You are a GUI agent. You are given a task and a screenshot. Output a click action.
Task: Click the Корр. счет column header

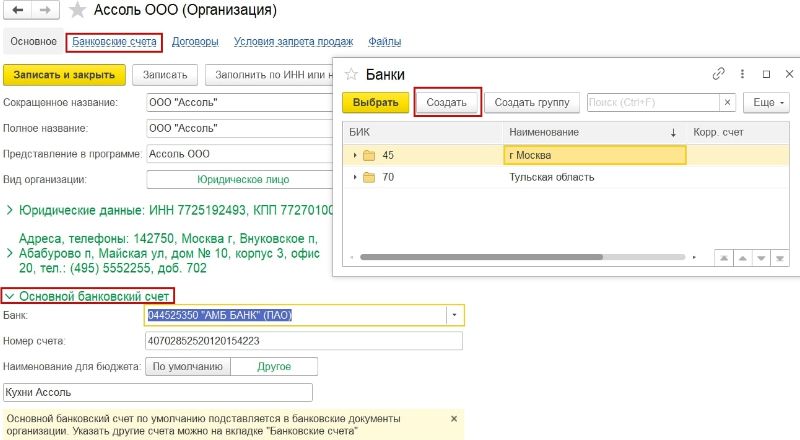[x=738, y=133]
